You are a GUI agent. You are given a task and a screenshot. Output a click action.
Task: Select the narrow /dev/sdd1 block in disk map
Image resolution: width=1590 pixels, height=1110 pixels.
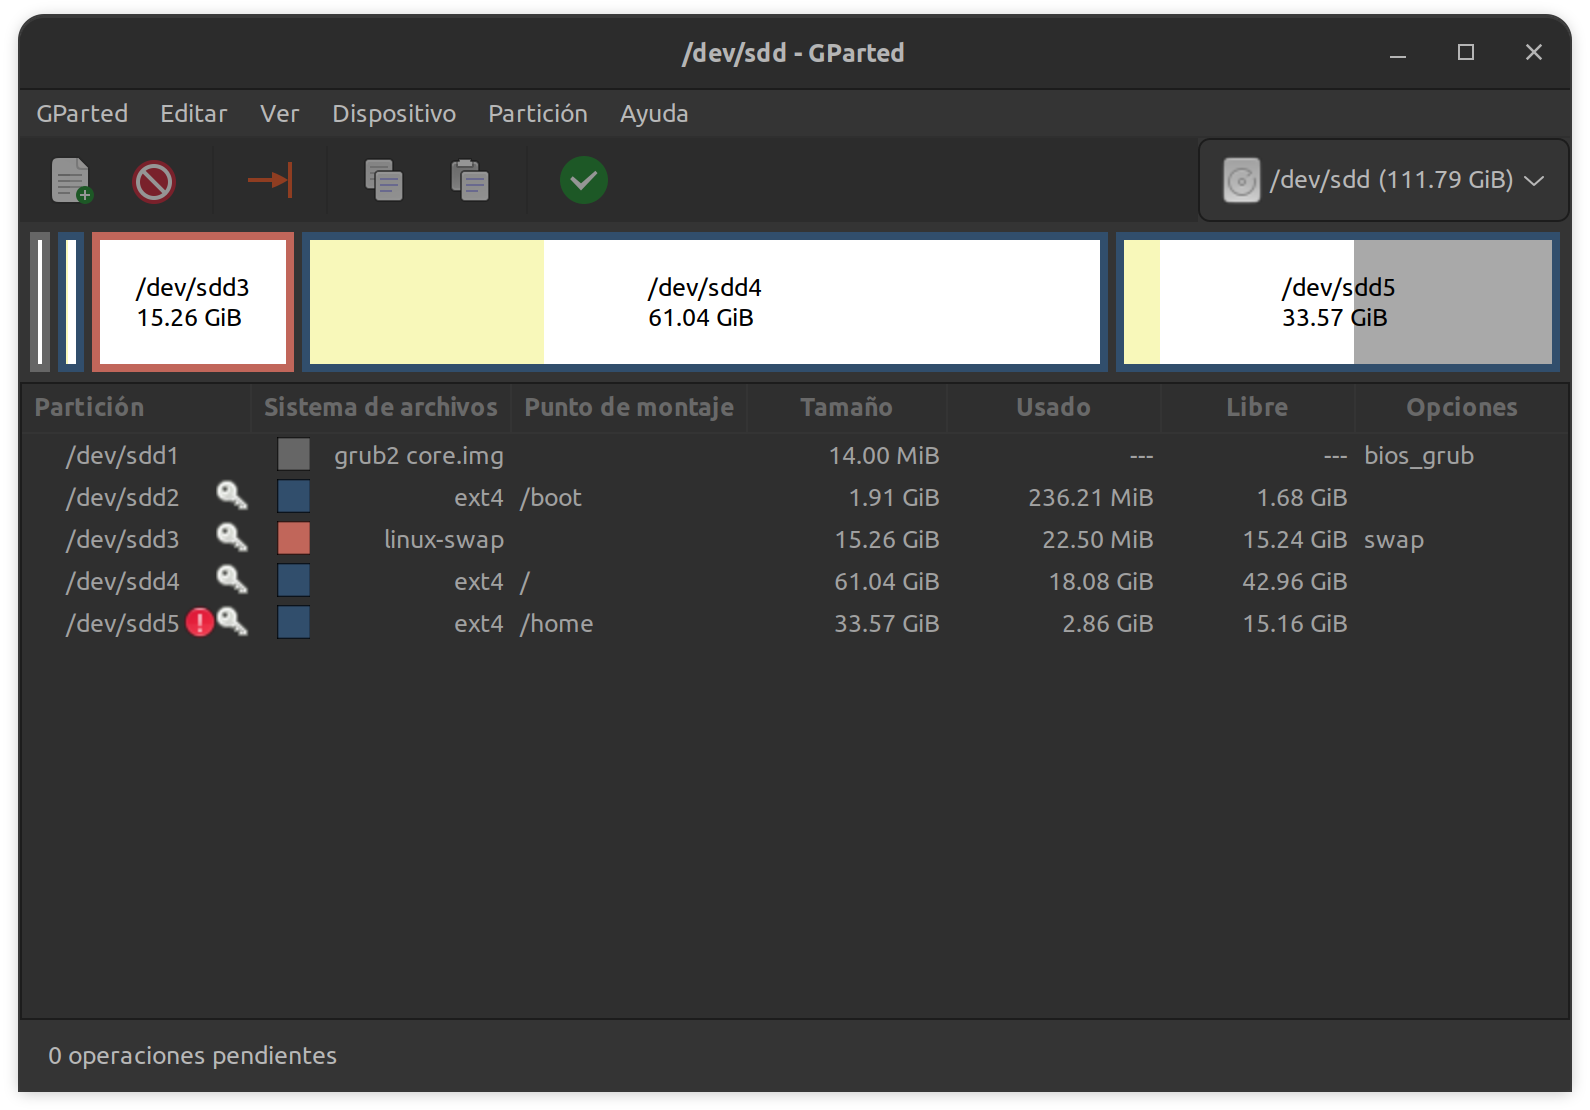coord(40,302)
